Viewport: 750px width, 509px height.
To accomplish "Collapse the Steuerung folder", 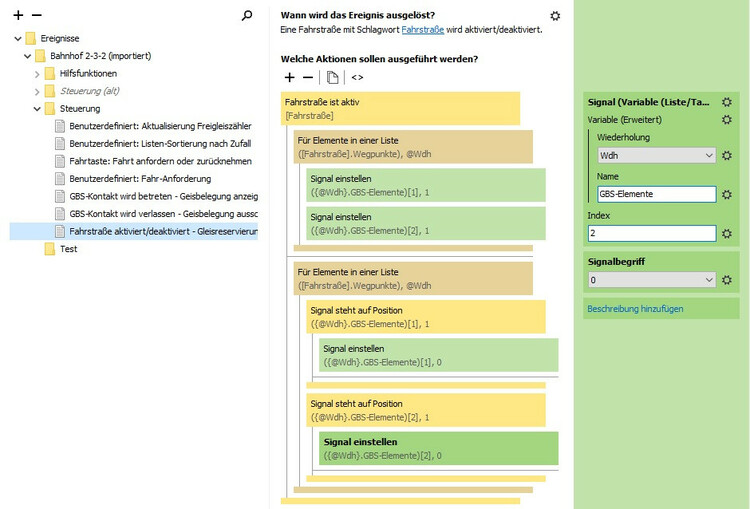I will [x=37, y=108].
